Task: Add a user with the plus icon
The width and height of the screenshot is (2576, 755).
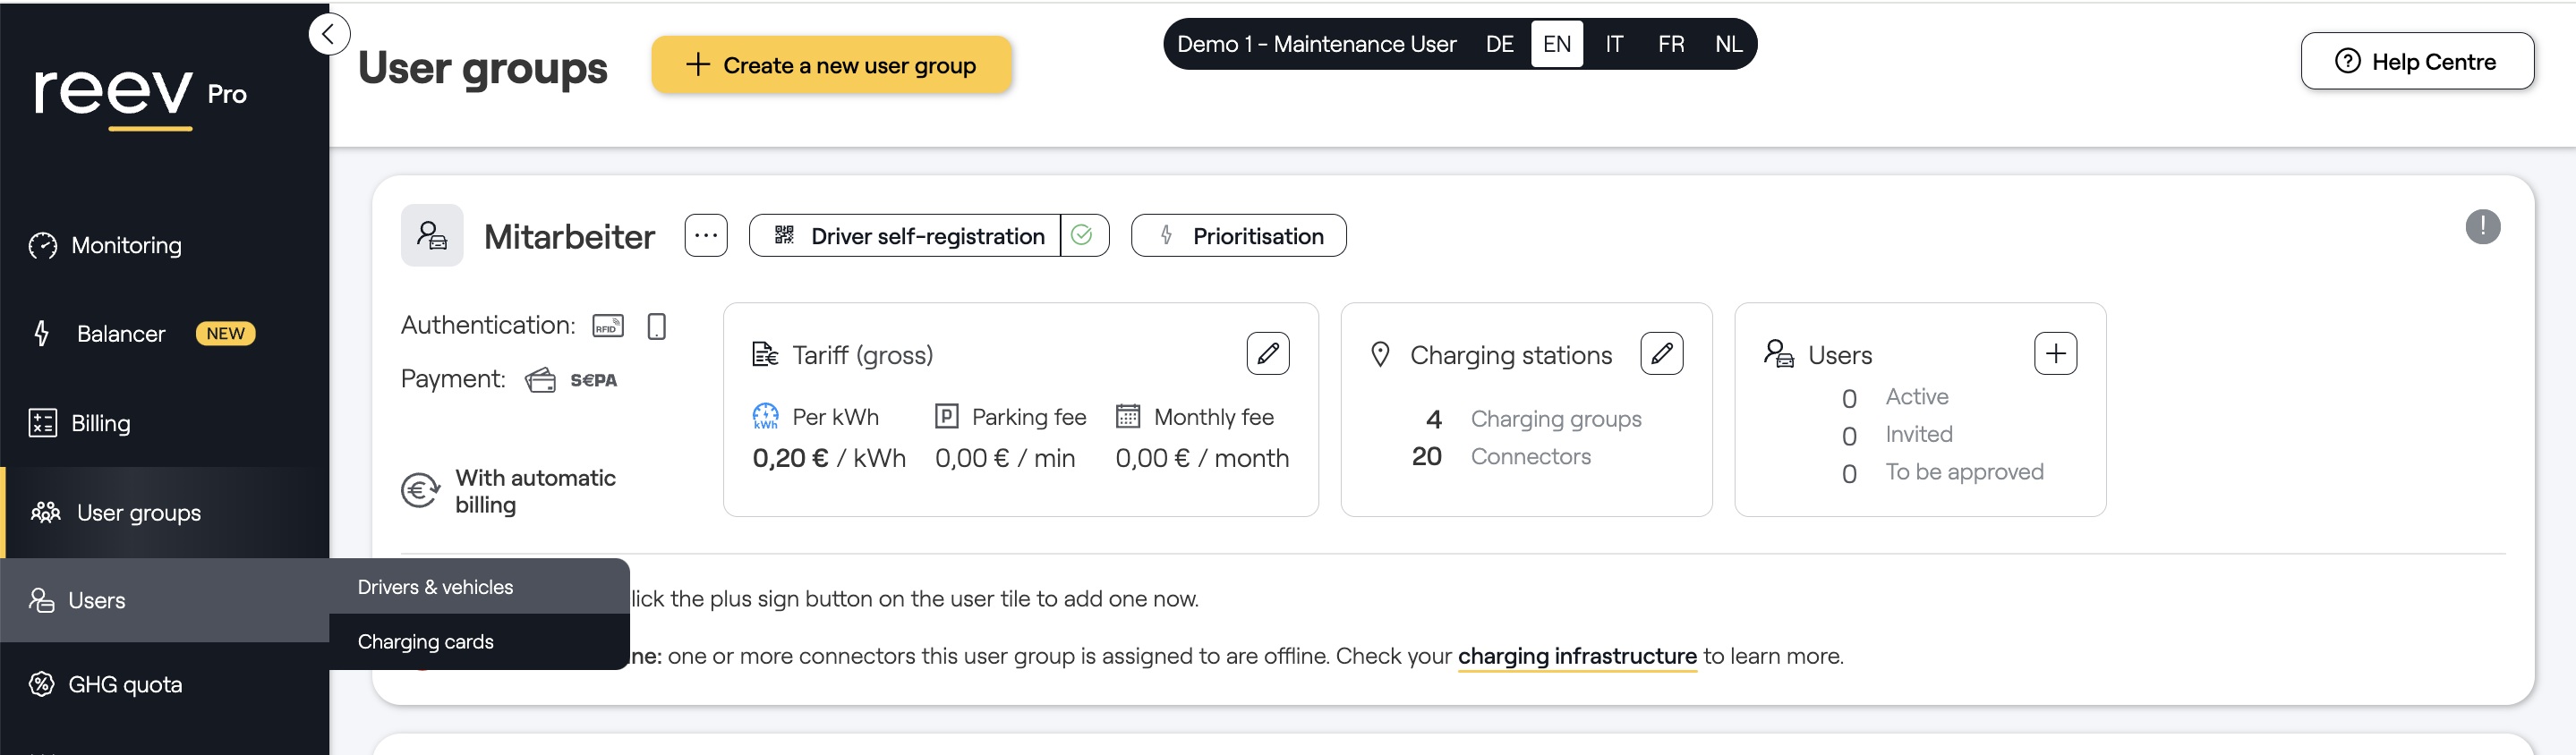Action: (2055, 353)
